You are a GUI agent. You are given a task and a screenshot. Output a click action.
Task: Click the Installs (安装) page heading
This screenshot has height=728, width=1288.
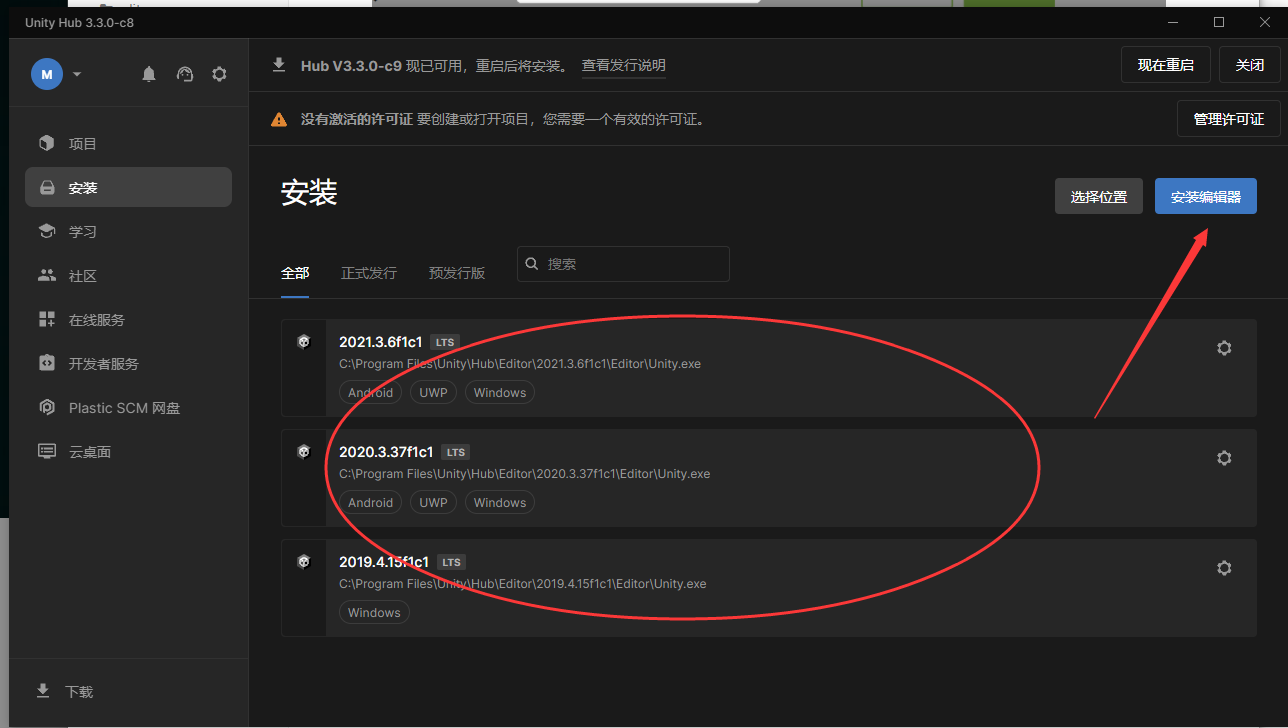[x=309, y=193]
